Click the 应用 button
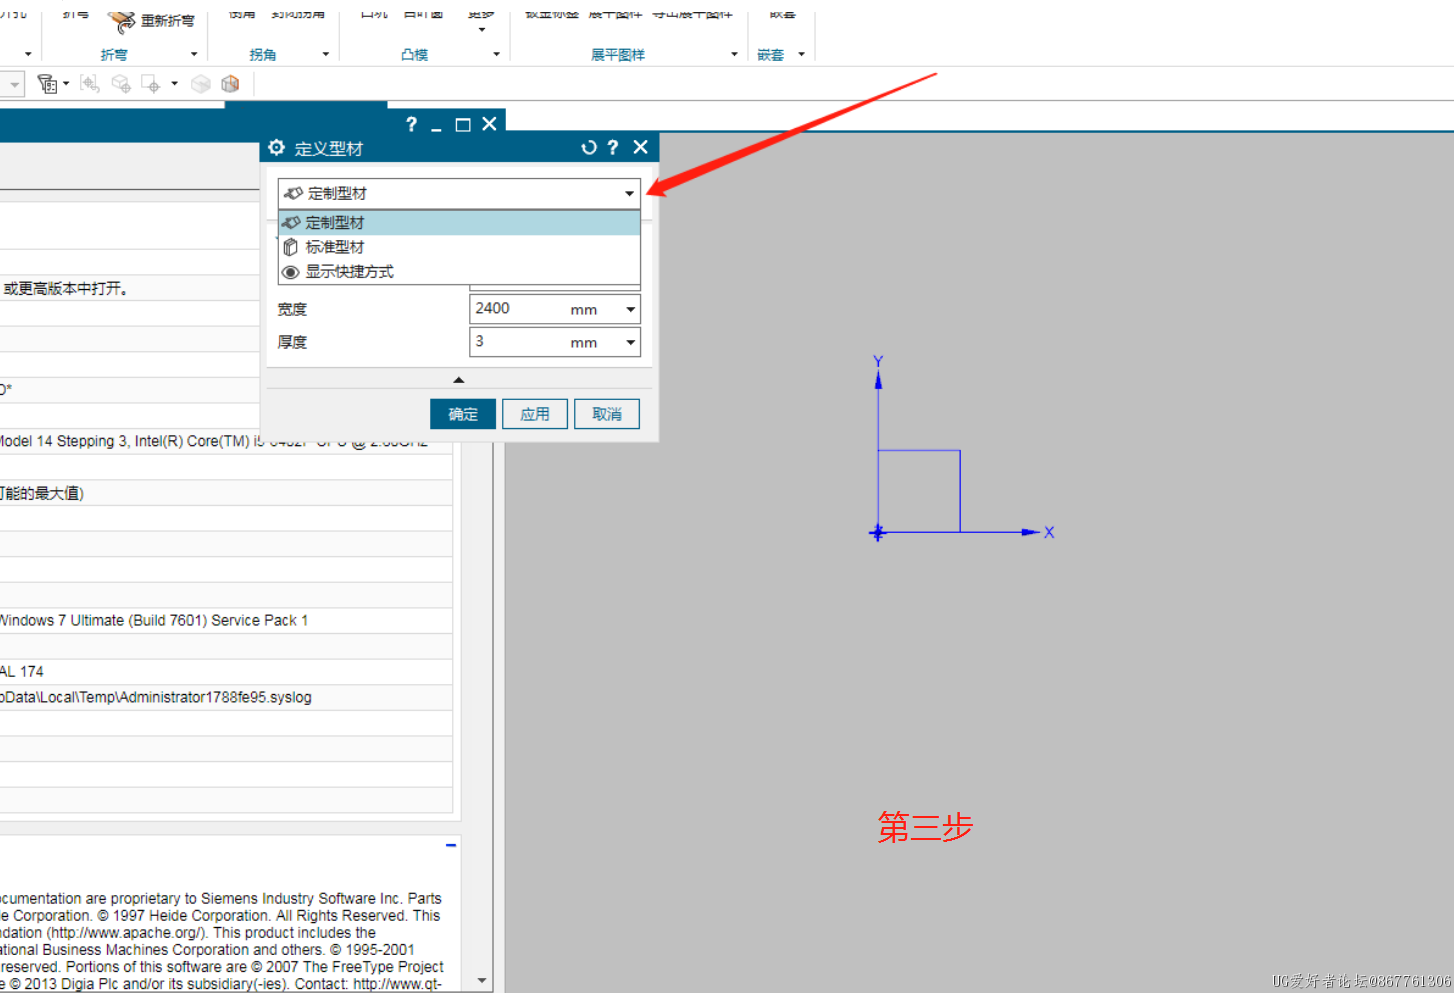 coord(535,414)
